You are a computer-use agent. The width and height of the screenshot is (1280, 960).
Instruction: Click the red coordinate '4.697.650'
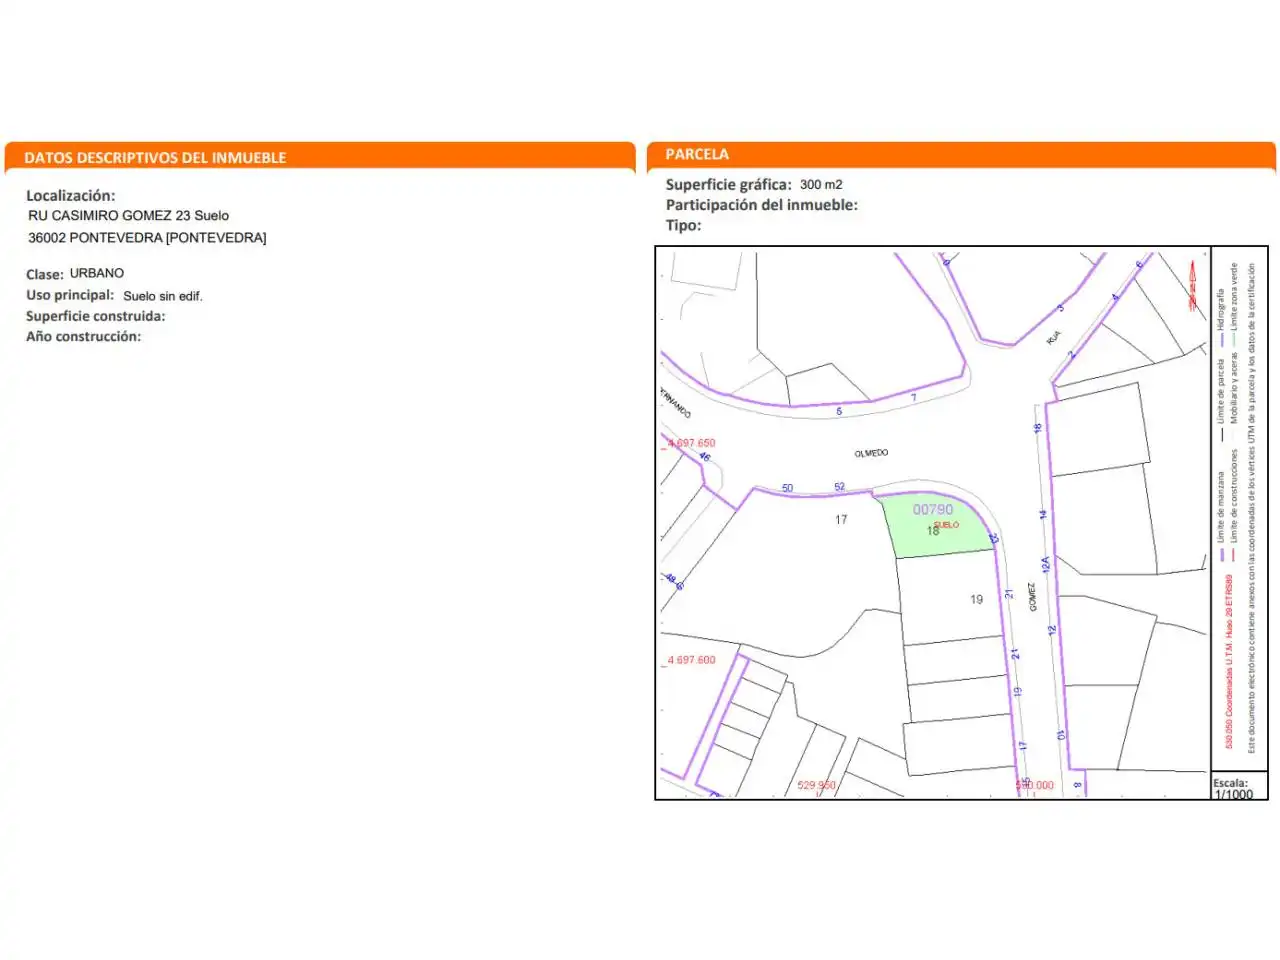692,443
